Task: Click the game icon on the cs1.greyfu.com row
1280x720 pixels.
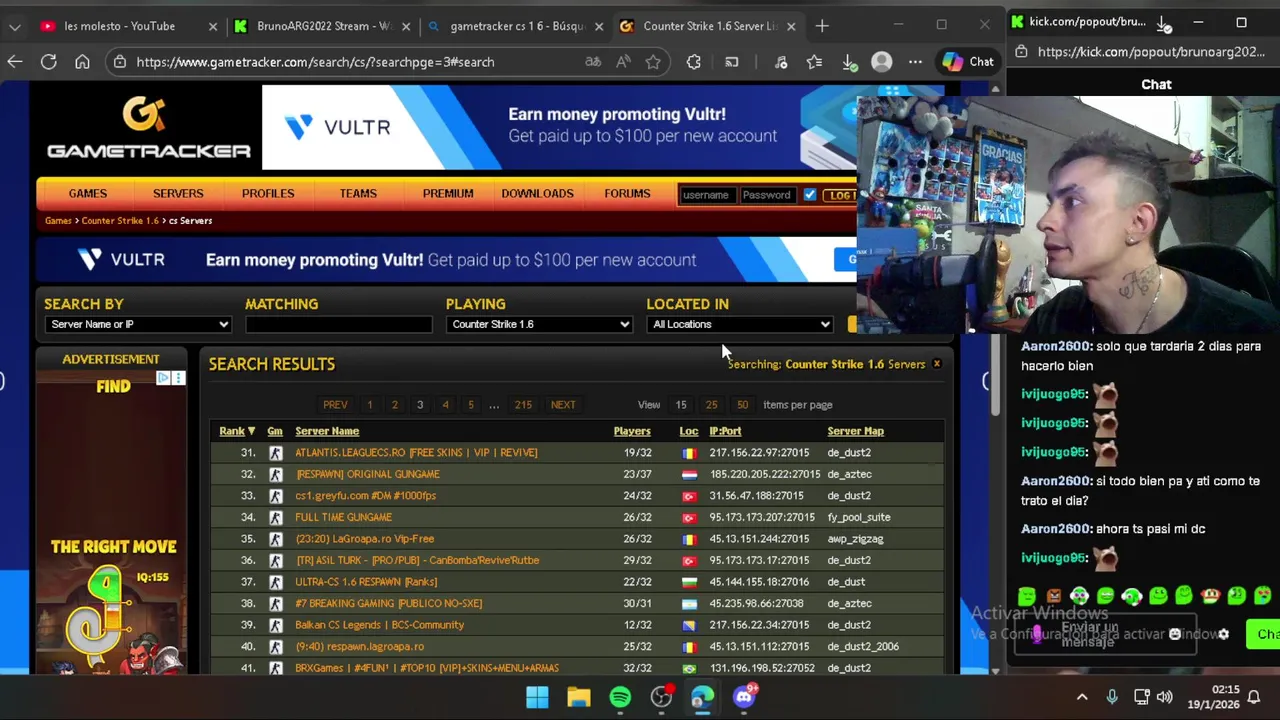Action: pos(276,496)
